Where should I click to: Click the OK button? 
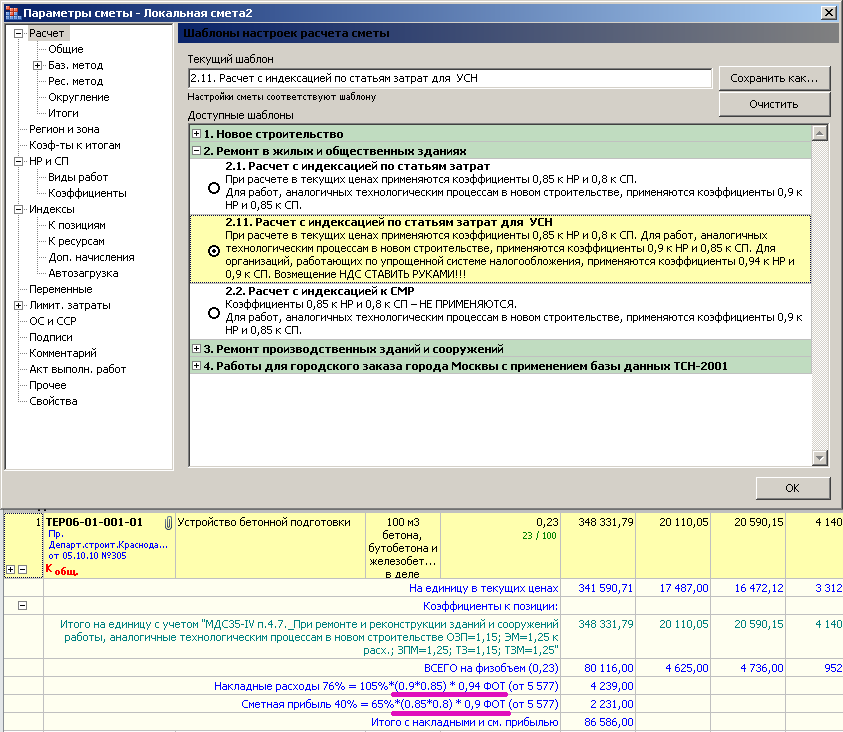[792, 488]
